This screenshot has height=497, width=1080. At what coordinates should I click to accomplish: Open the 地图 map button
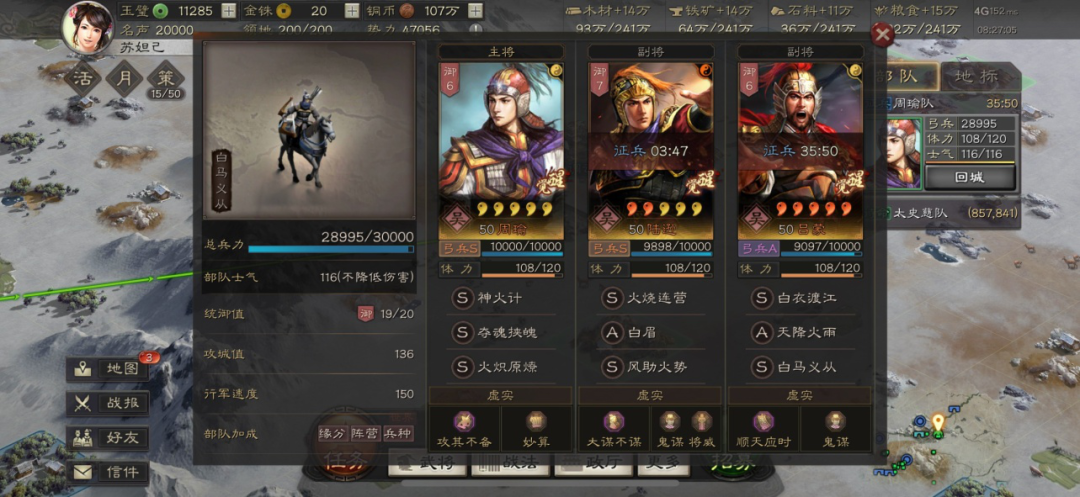[108, 368]
